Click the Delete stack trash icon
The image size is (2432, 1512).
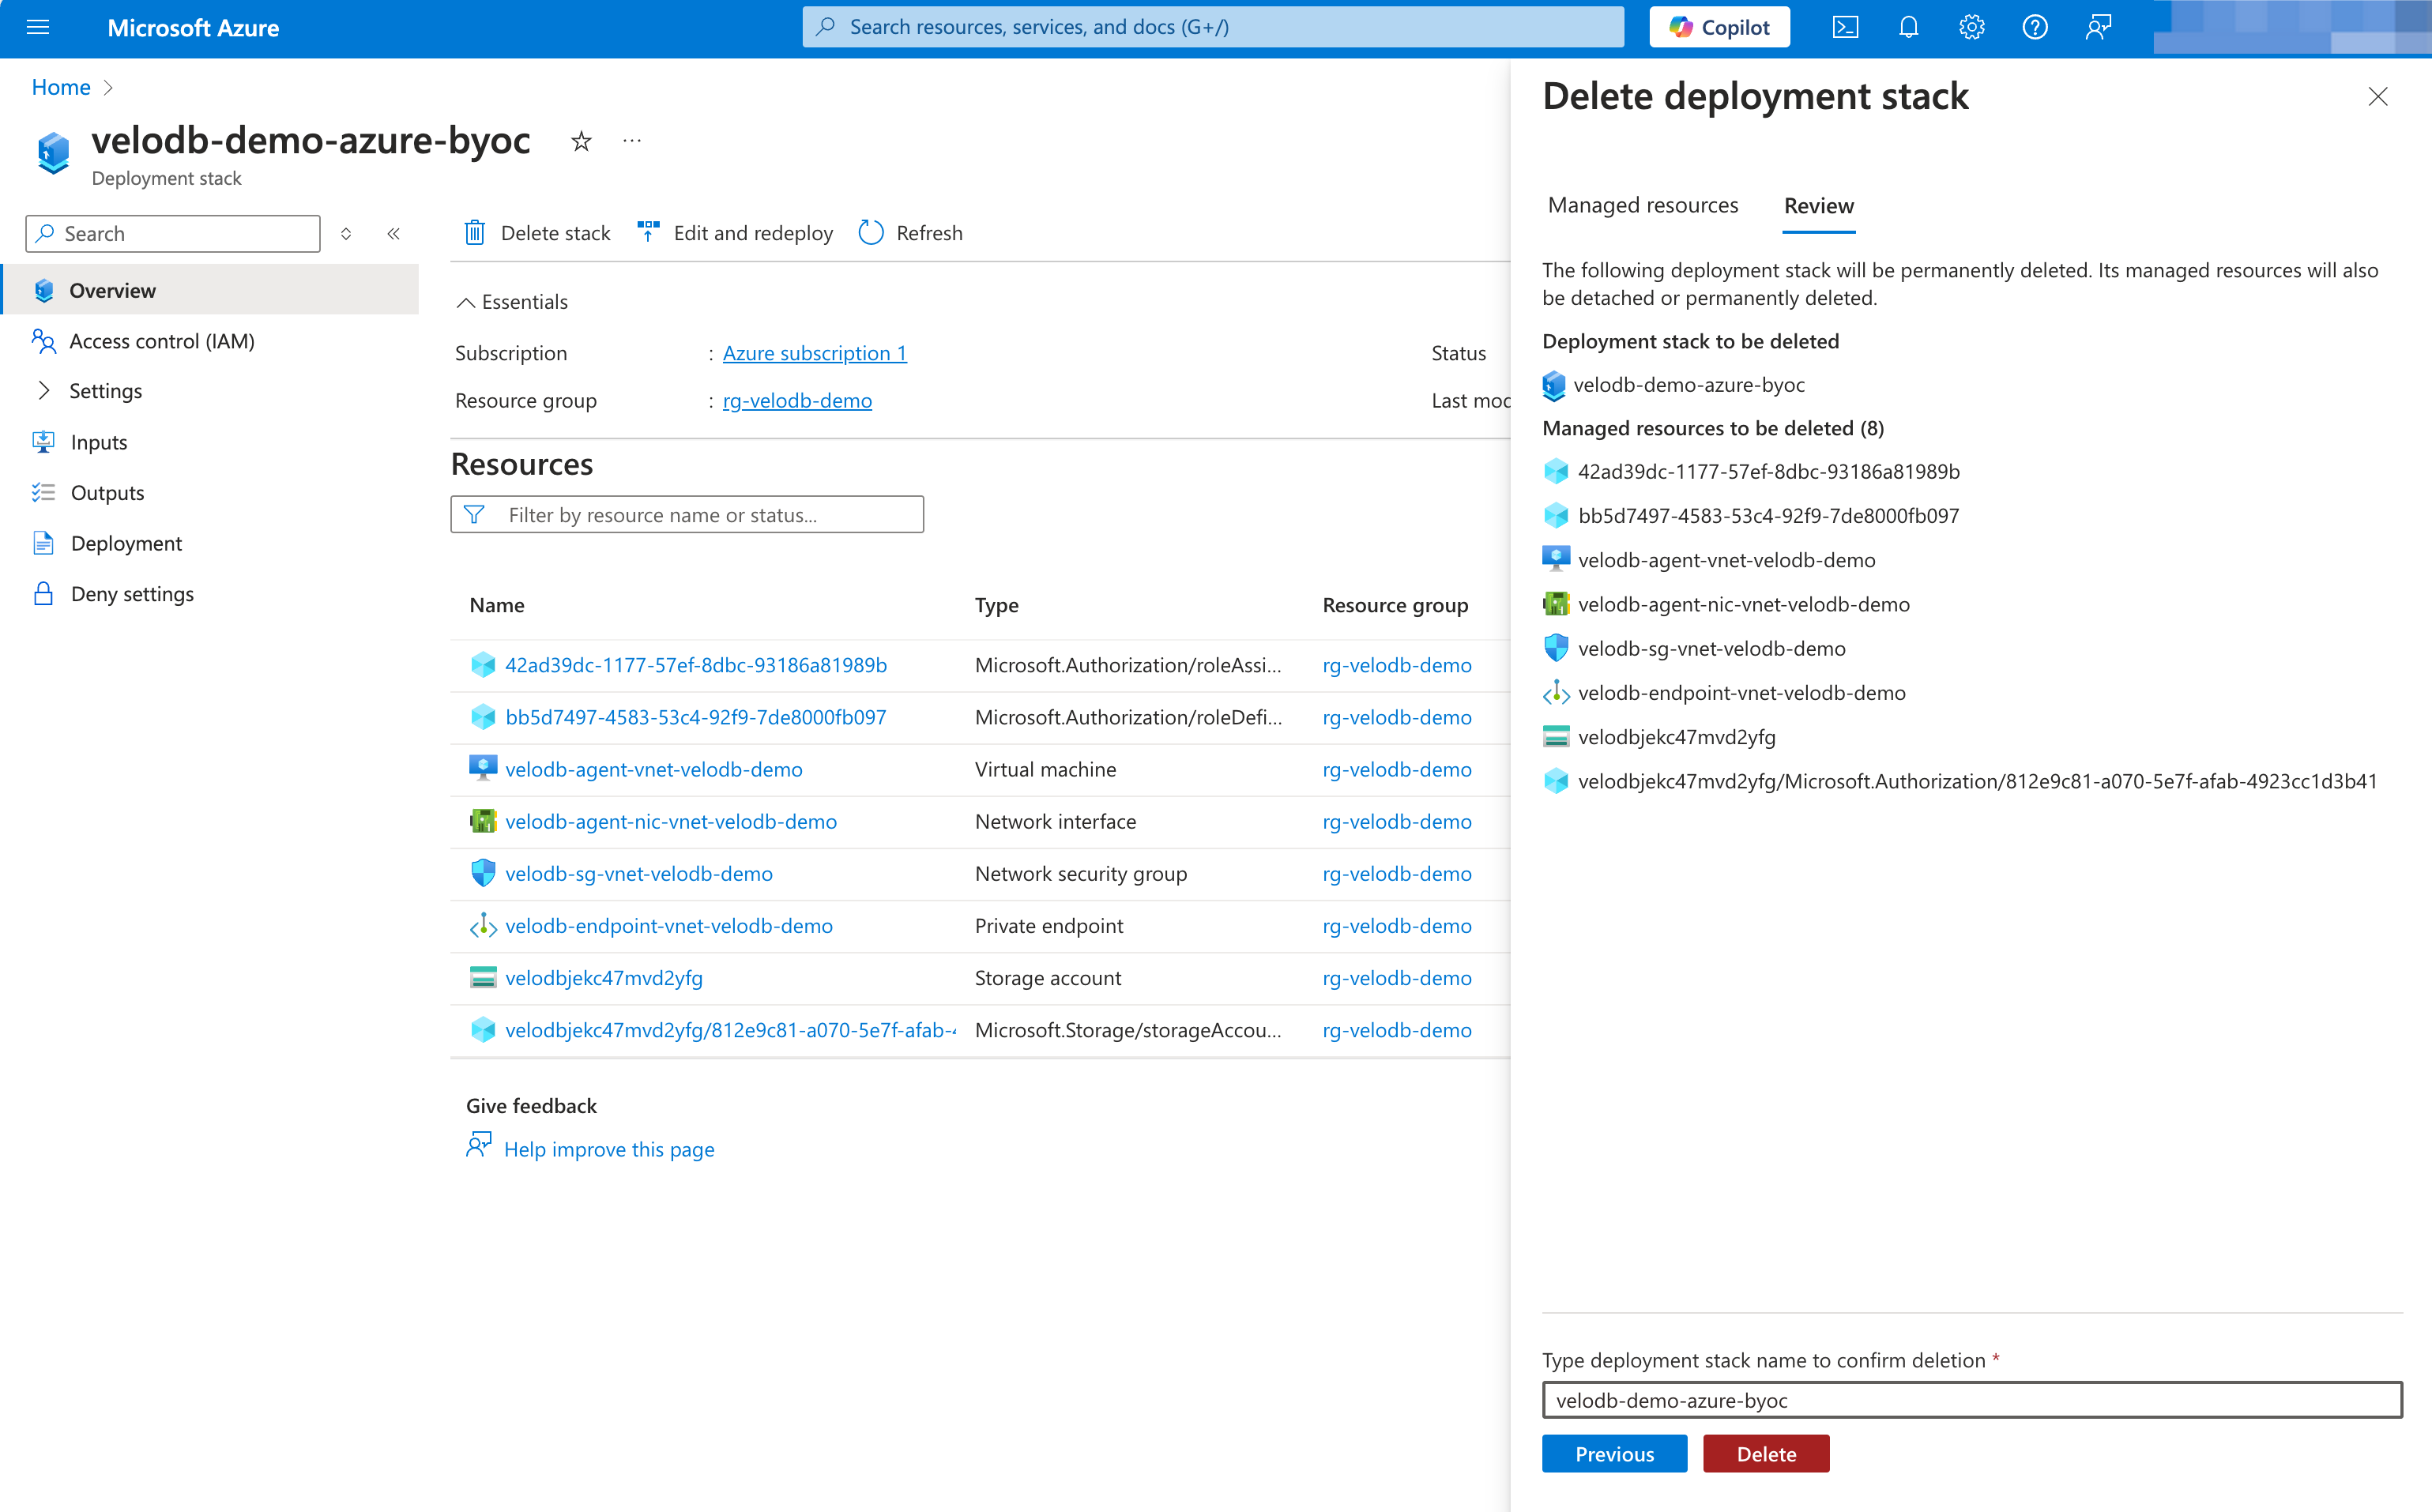tap(475, 233)
